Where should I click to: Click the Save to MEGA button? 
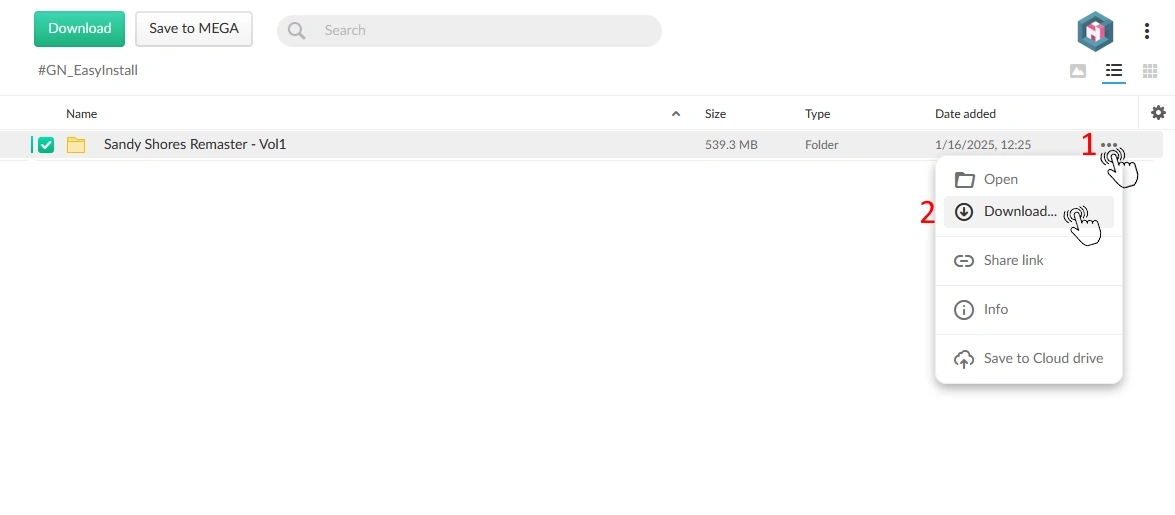coord(194,29)
